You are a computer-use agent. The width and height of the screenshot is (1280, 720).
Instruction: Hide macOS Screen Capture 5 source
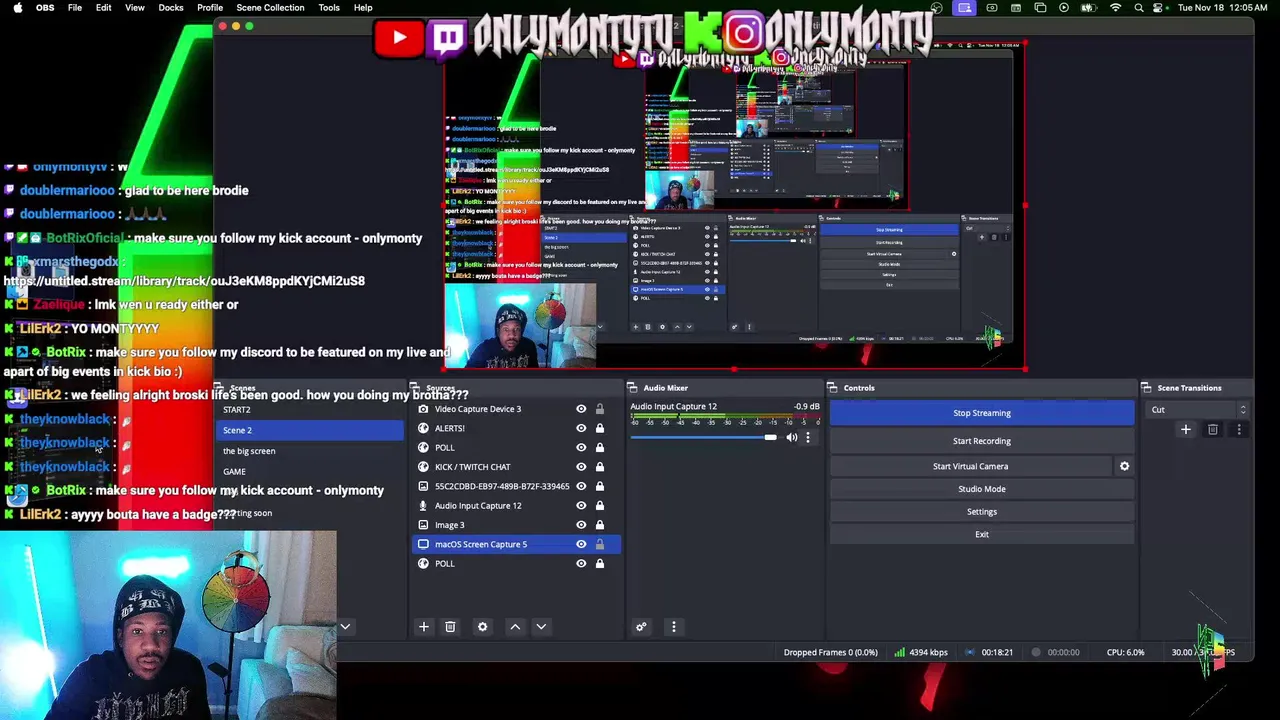click(581, 544)
